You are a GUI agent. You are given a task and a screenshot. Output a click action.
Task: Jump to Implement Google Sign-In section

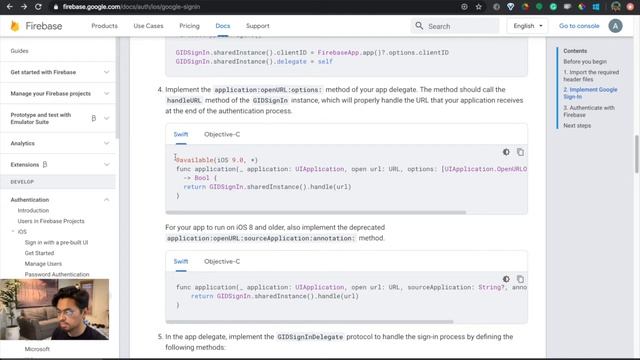[590, 93]
